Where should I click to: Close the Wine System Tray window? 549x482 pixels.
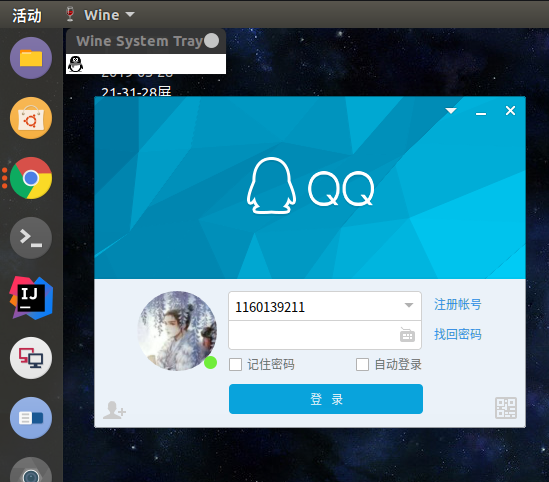pos(211,41)
